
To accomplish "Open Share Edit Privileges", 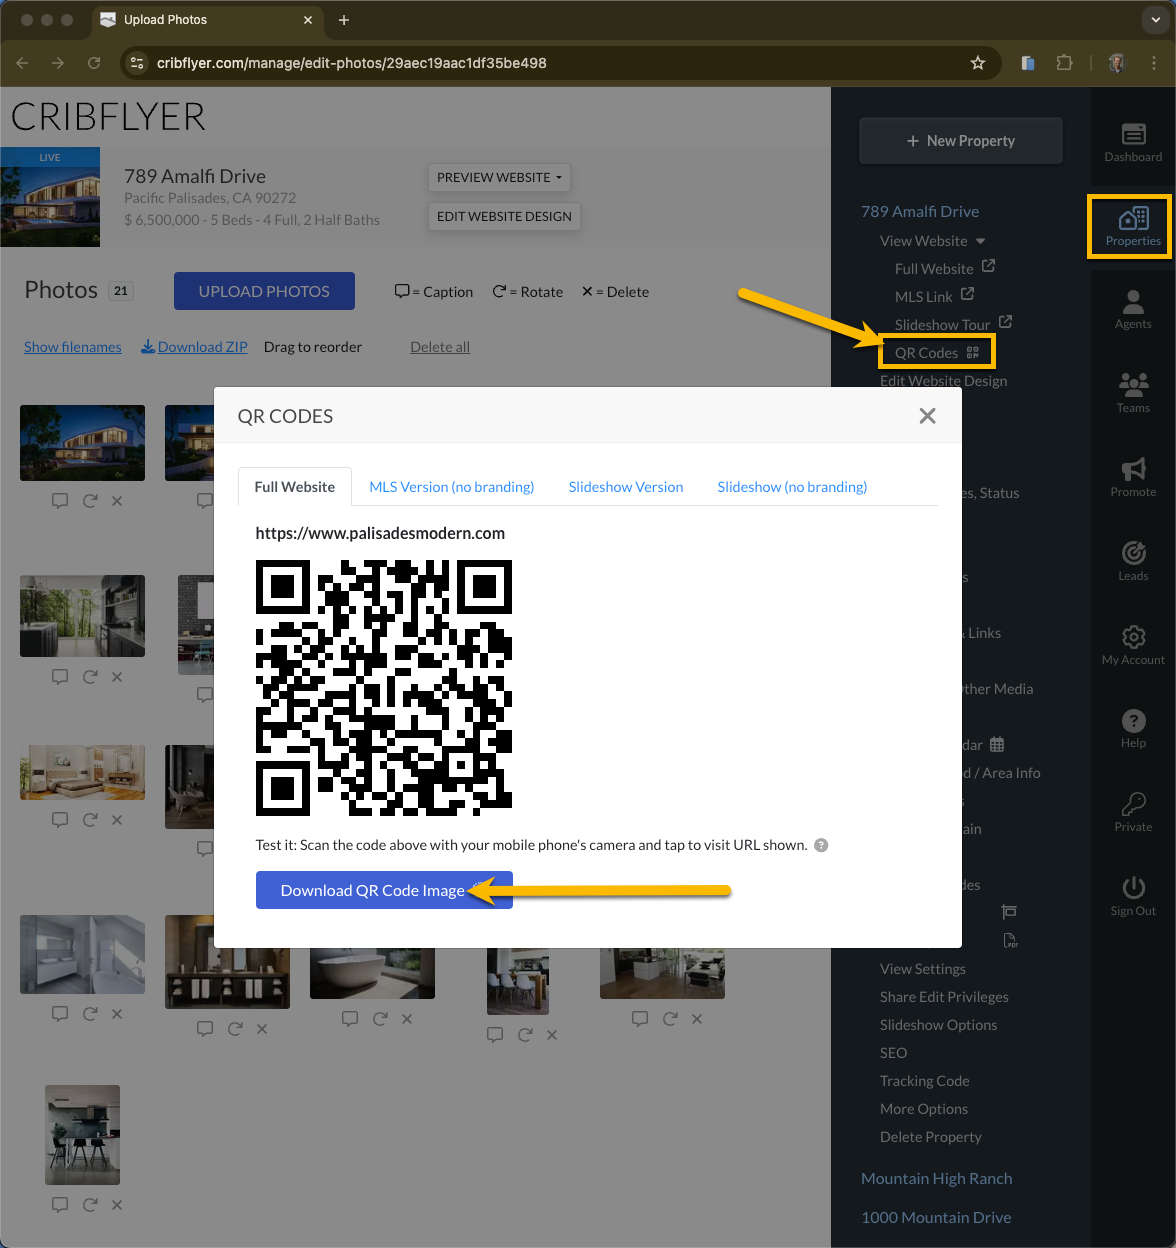I will click(944, 997).
